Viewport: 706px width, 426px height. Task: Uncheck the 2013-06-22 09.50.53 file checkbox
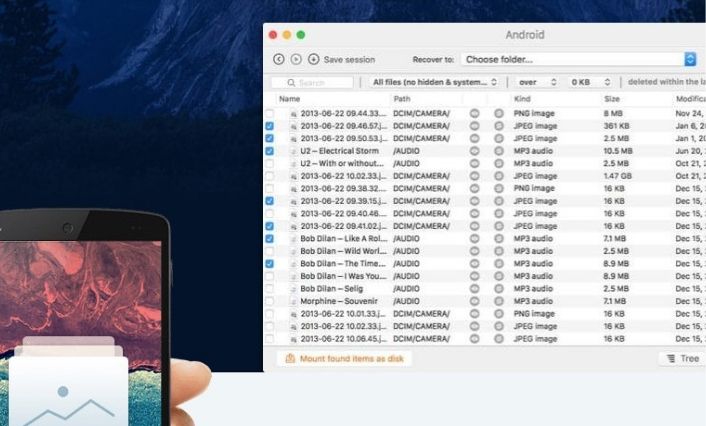269,138
